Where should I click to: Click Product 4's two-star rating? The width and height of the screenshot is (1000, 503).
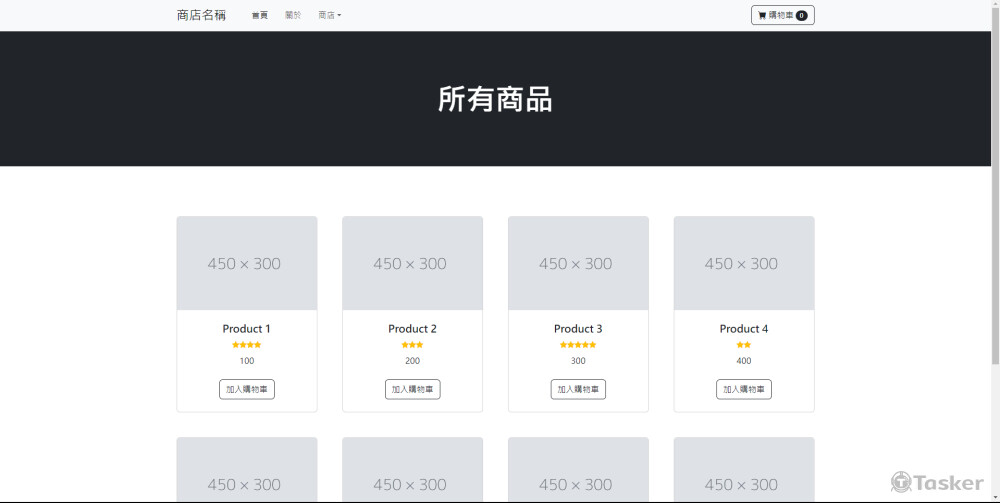[744, 345]
